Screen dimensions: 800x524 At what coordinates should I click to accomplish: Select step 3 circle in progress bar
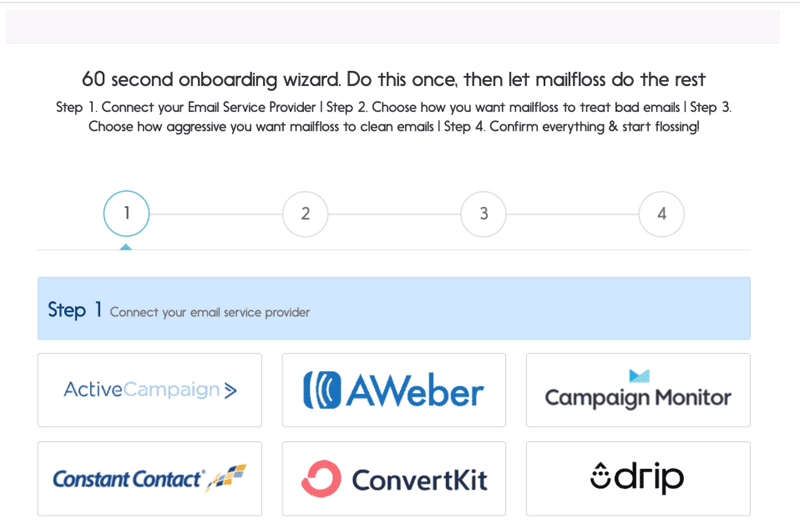[483, 213]
